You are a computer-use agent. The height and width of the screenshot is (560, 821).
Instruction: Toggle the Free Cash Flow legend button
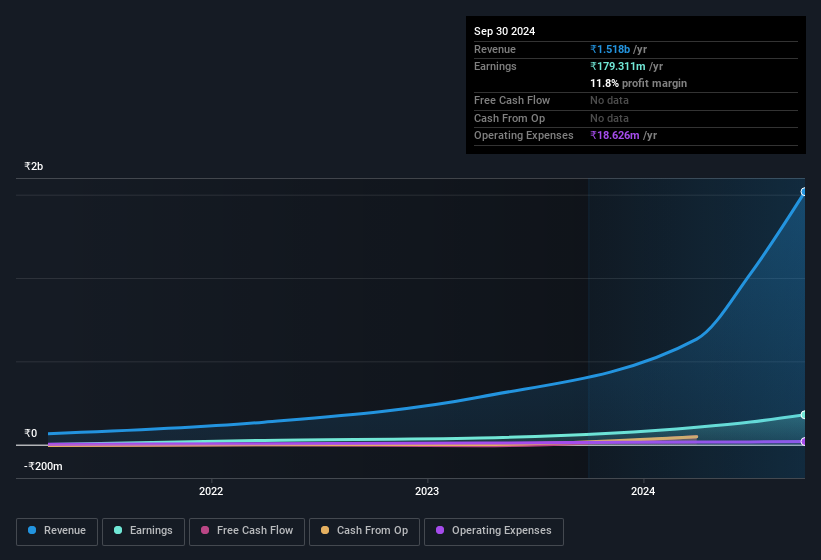click(x=247, y=531)
